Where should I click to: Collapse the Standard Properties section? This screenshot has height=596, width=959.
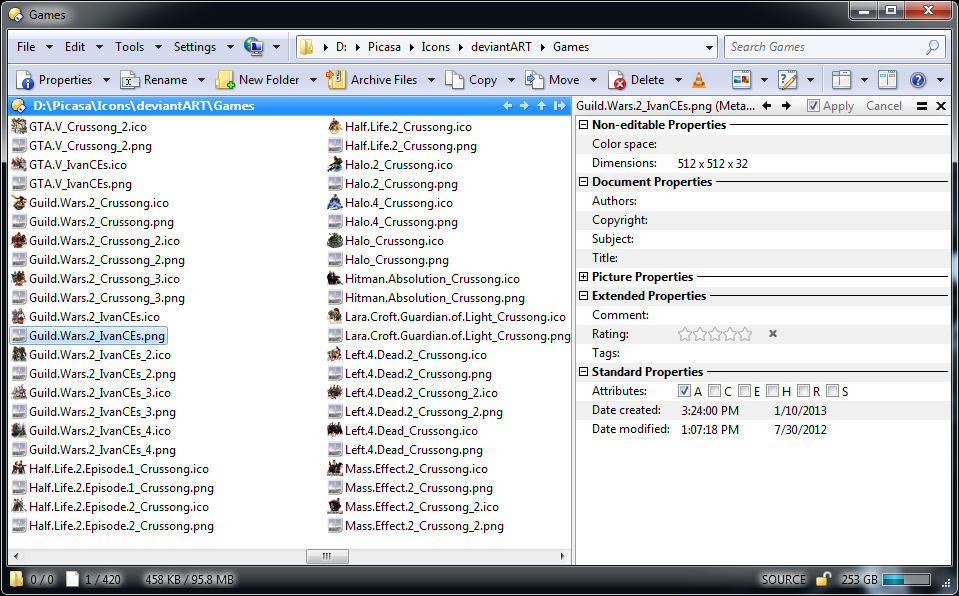coord(583,371)
